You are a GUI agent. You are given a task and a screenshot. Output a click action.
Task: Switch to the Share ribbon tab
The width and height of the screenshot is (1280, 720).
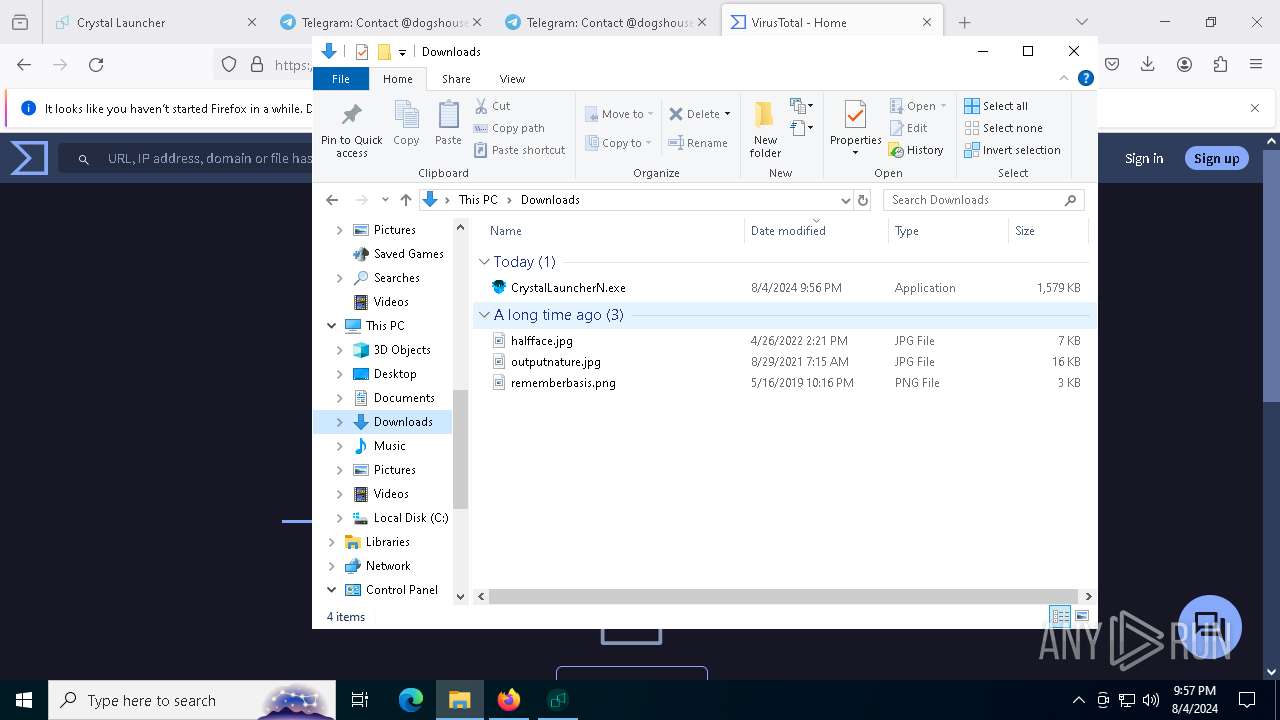(x=456, y=79)
